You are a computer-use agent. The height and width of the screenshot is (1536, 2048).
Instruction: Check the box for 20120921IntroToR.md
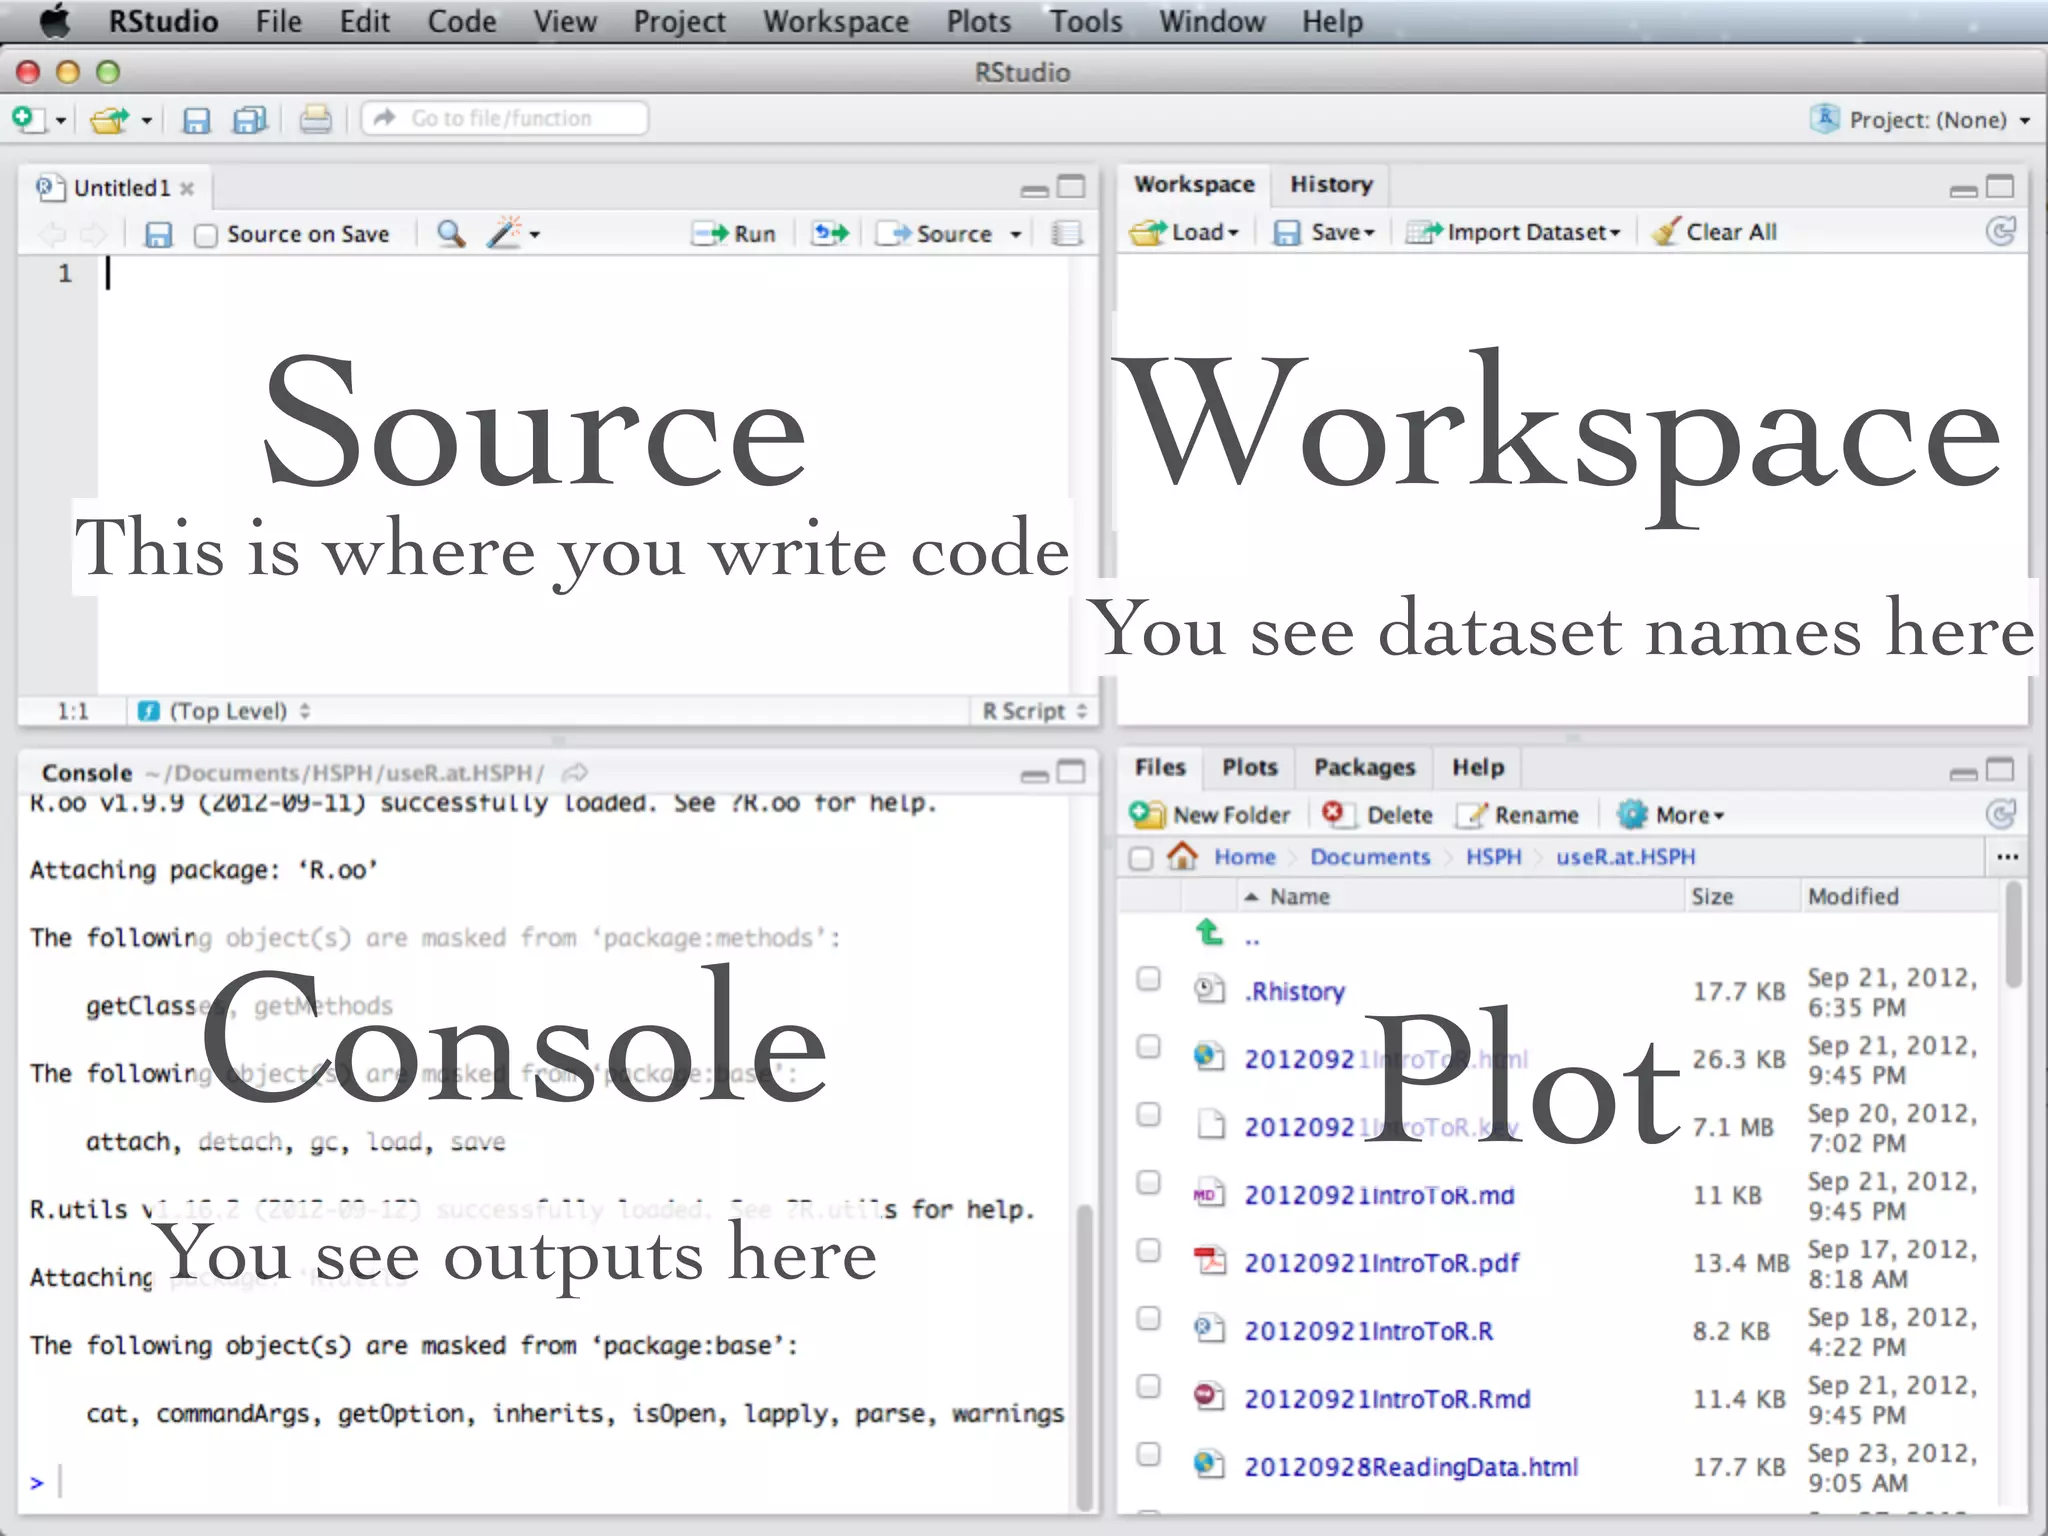coord(1148,1182)
